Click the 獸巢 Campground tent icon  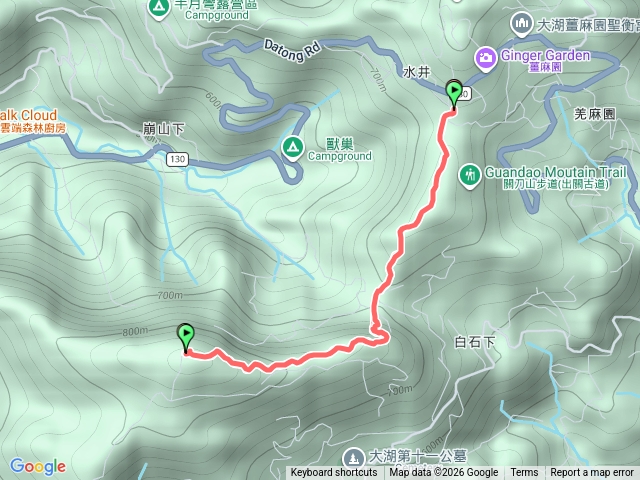coord(293,147)
